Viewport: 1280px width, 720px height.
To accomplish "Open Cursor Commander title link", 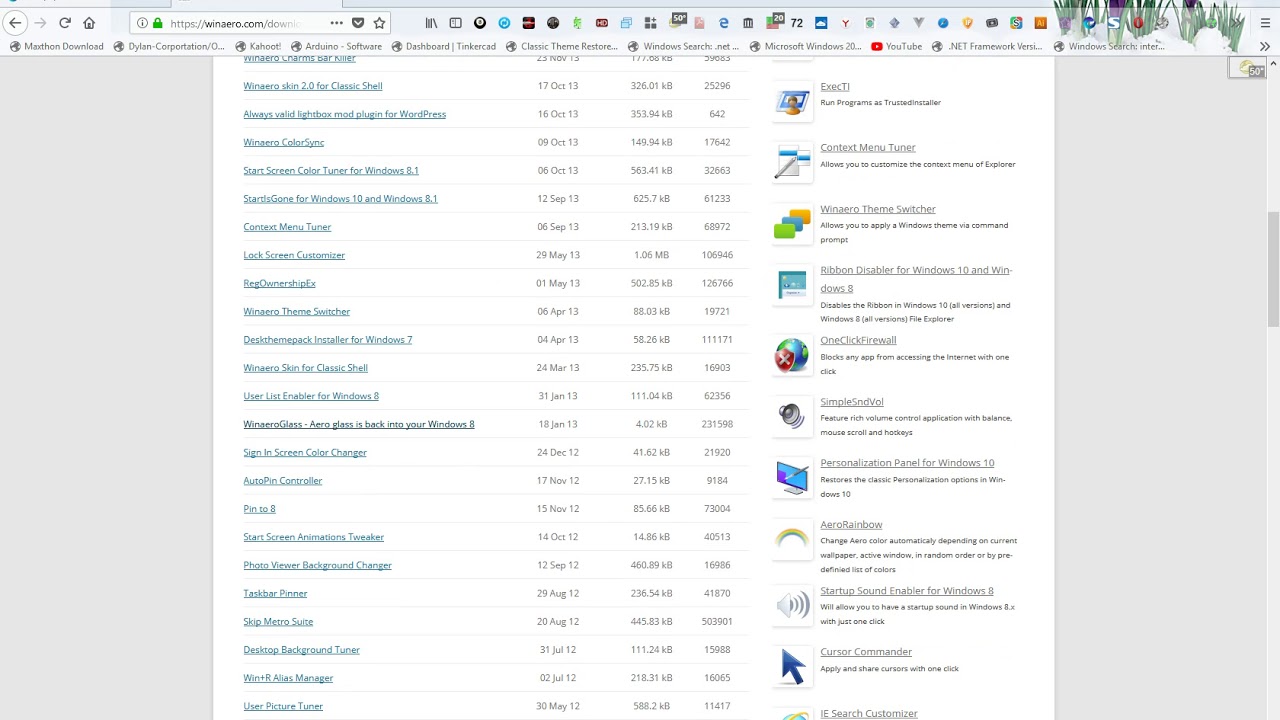I will [x=866, y=652].
